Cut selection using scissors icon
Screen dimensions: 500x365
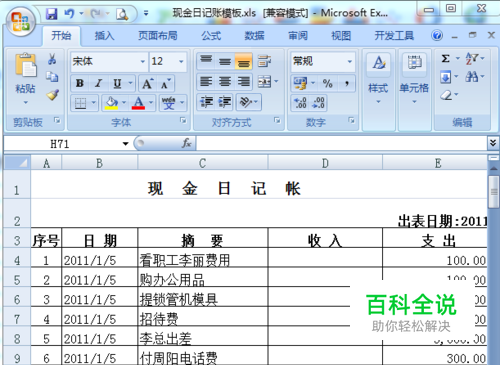coord(52,59)
